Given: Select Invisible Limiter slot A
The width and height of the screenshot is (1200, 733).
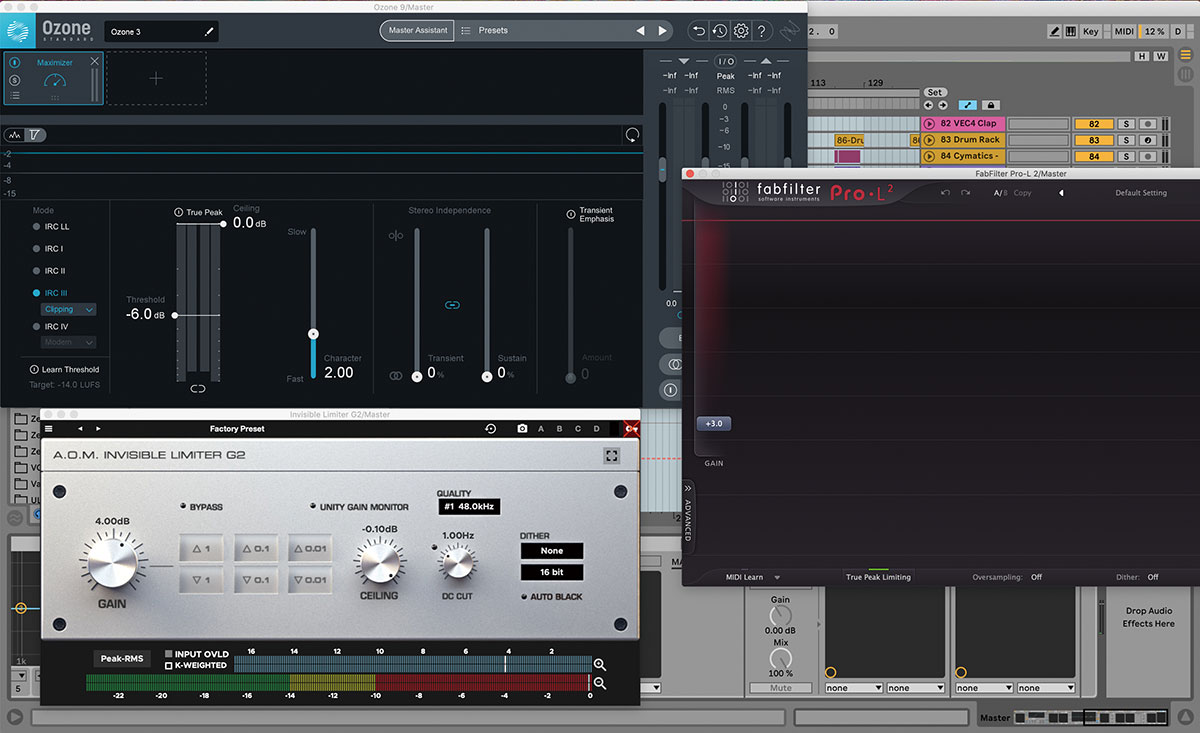Looking at the screenshot, I should click(x=541, y=429).
